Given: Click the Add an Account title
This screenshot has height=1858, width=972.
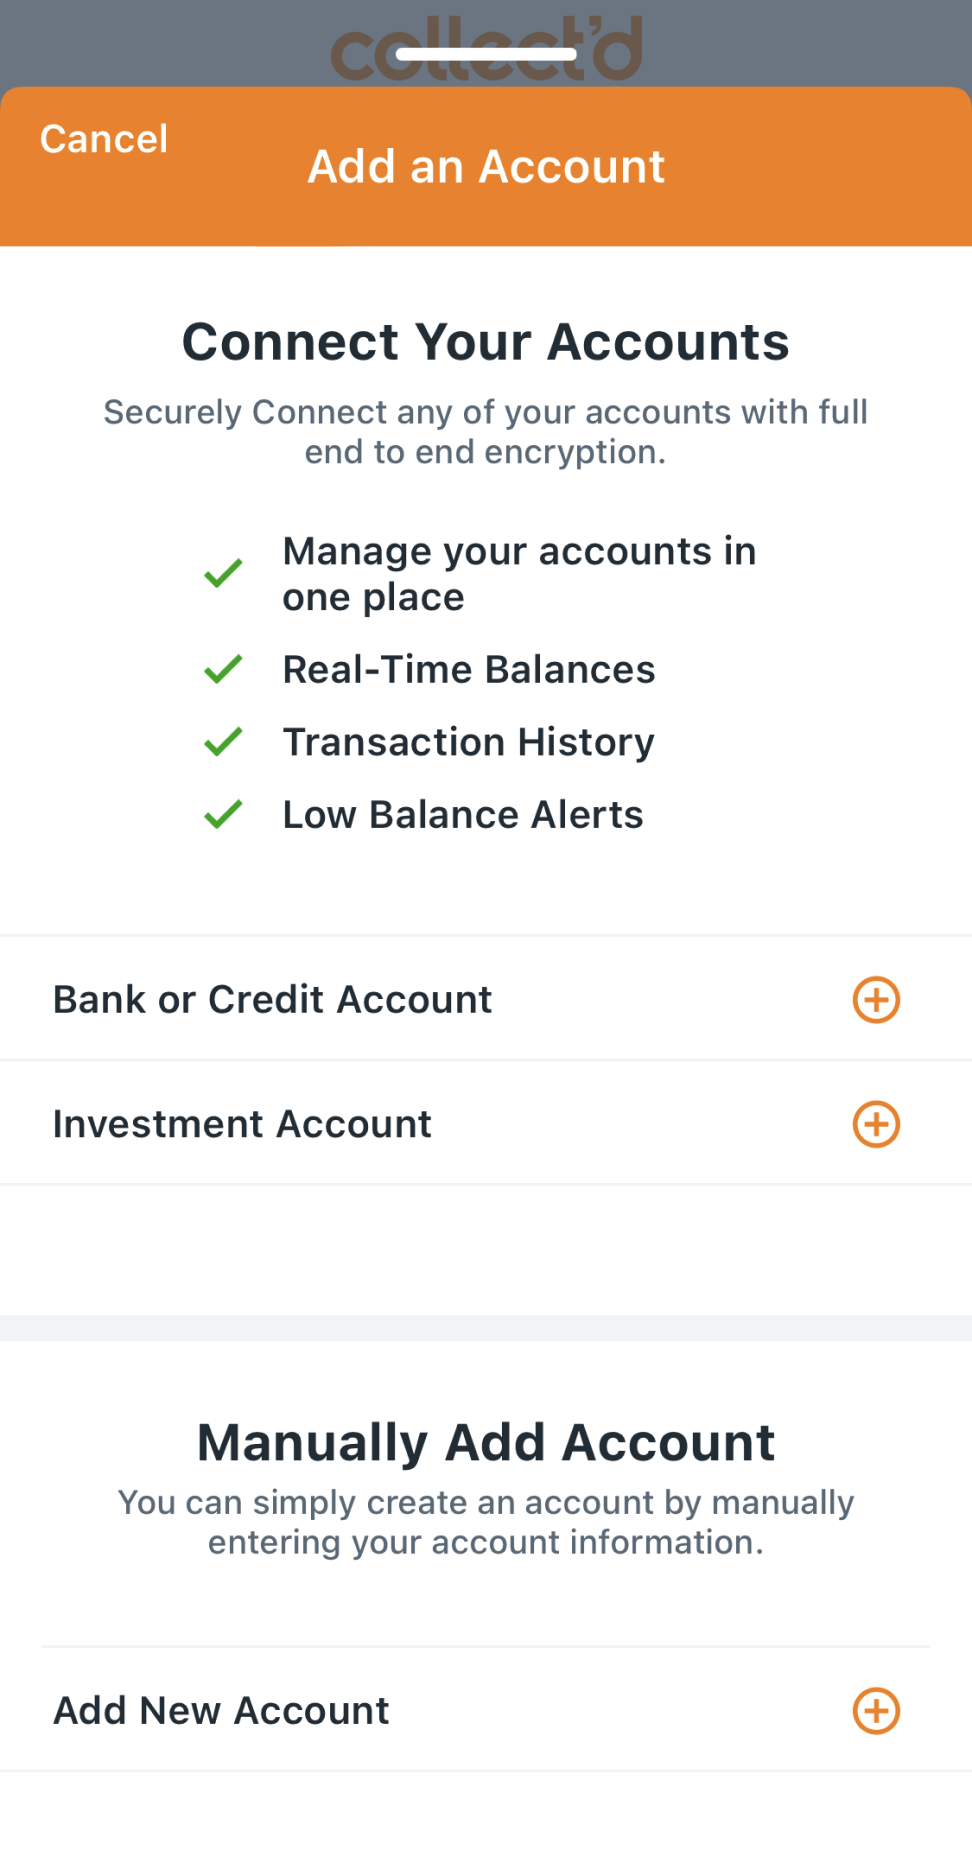Looking at the screenshot, I should 486,166.
